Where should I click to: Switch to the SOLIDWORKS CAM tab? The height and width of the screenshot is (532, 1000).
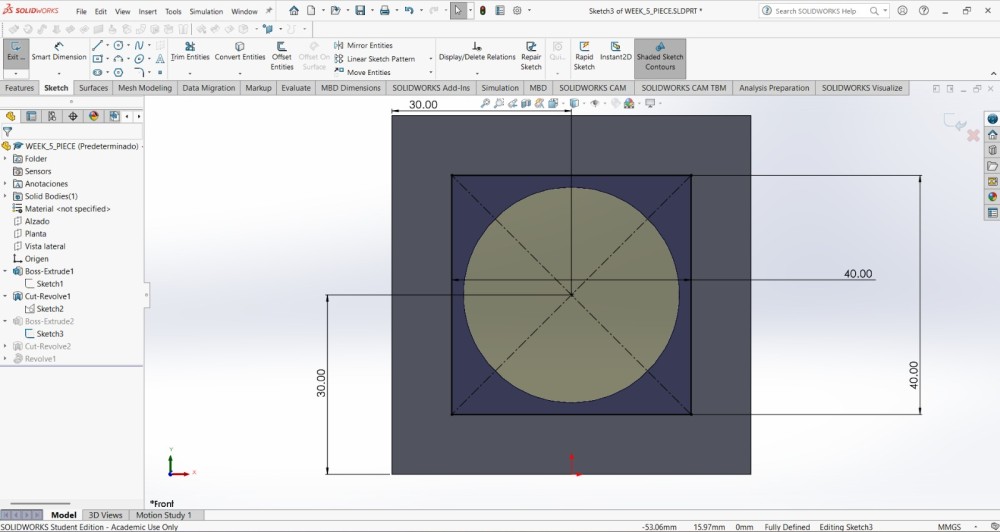pos(593,88)
